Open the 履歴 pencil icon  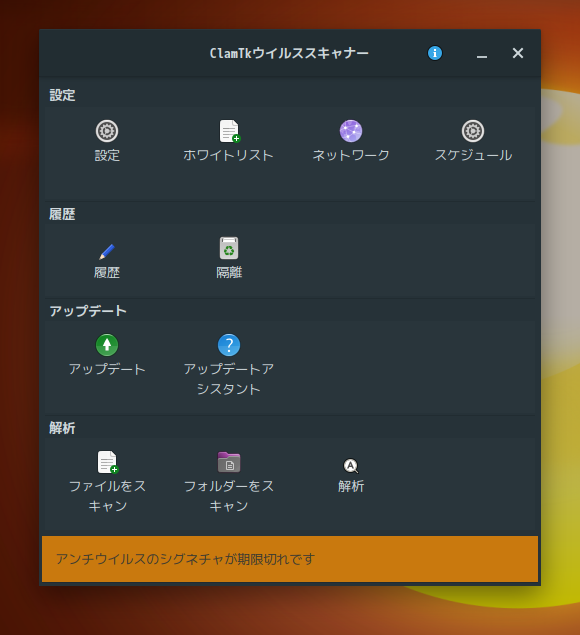click(x=107, y=251)
